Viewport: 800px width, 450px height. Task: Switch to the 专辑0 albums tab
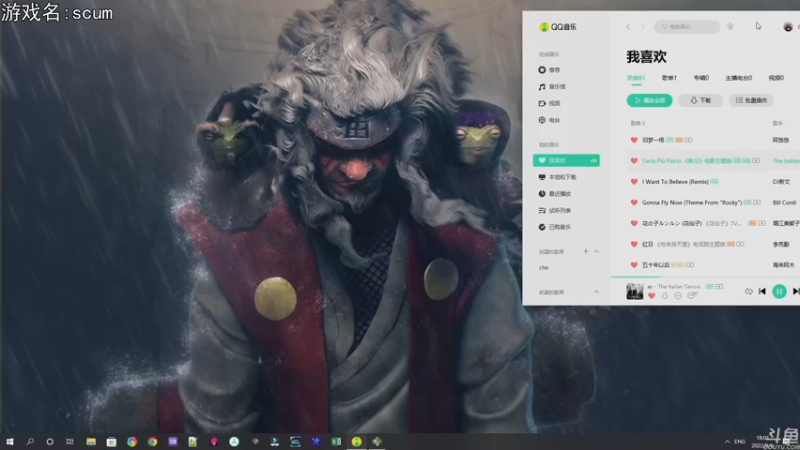701,78
